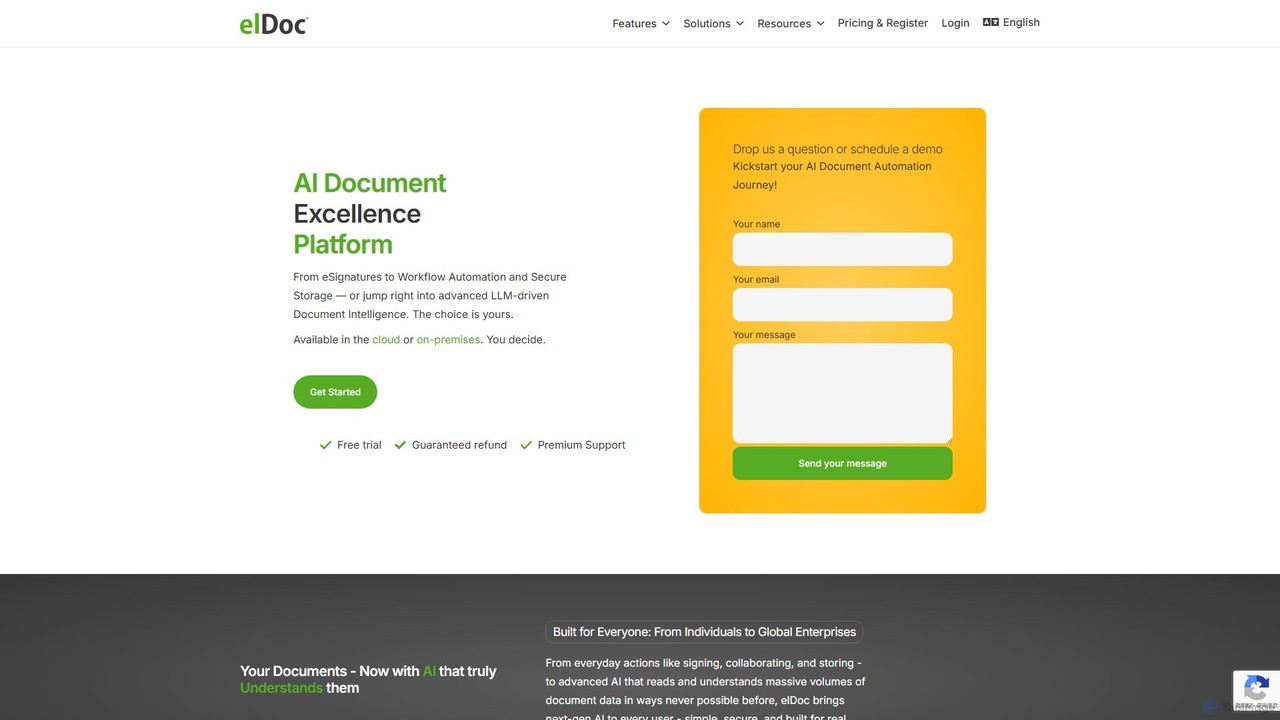Go to Pricing & Register page
The width and height of the screenshot is (1280, 720).
[883, 23]
